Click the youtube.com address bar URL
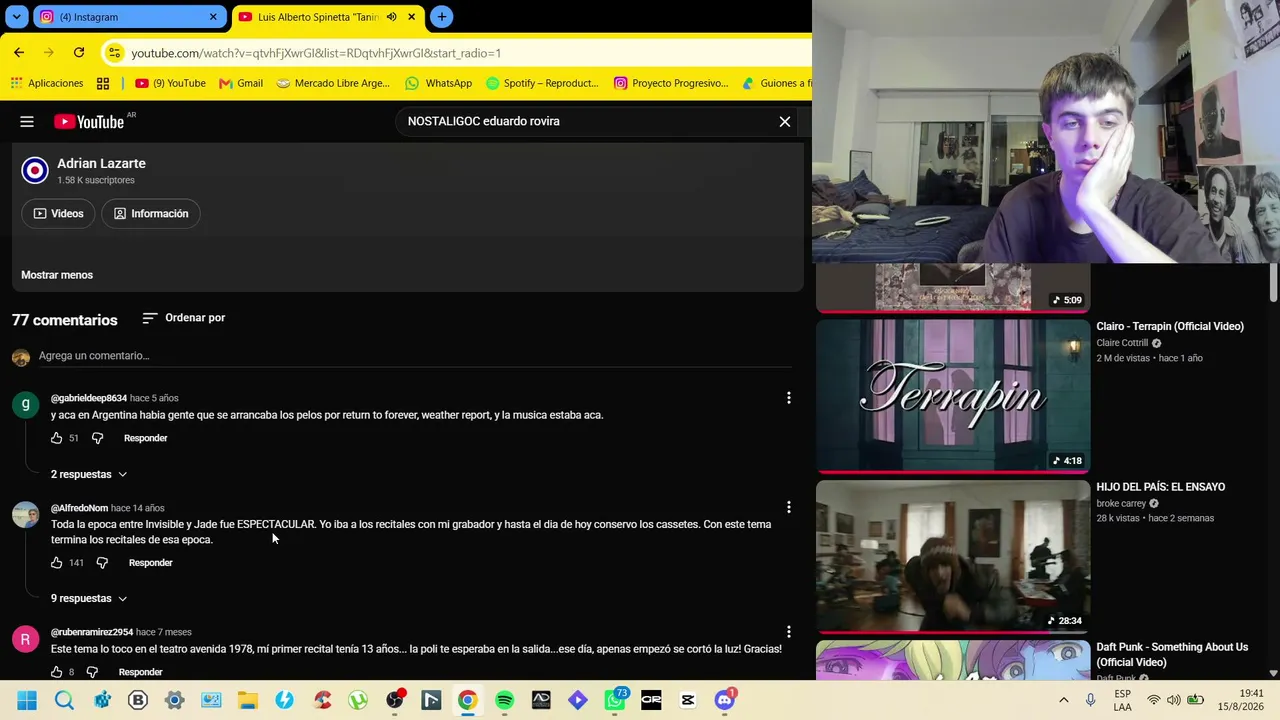The width and height of the screenshot is (1280, 720). click(x=316, y=53)
